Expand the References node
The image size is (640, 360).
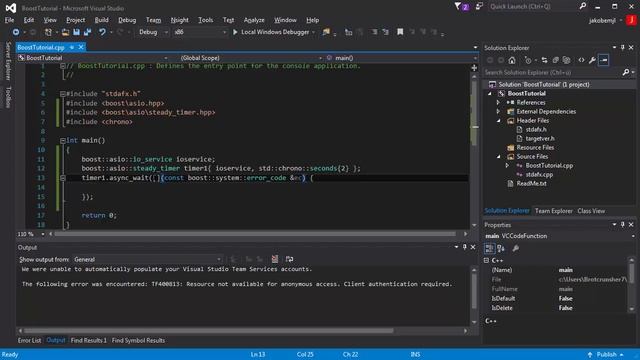pos(498,102)
